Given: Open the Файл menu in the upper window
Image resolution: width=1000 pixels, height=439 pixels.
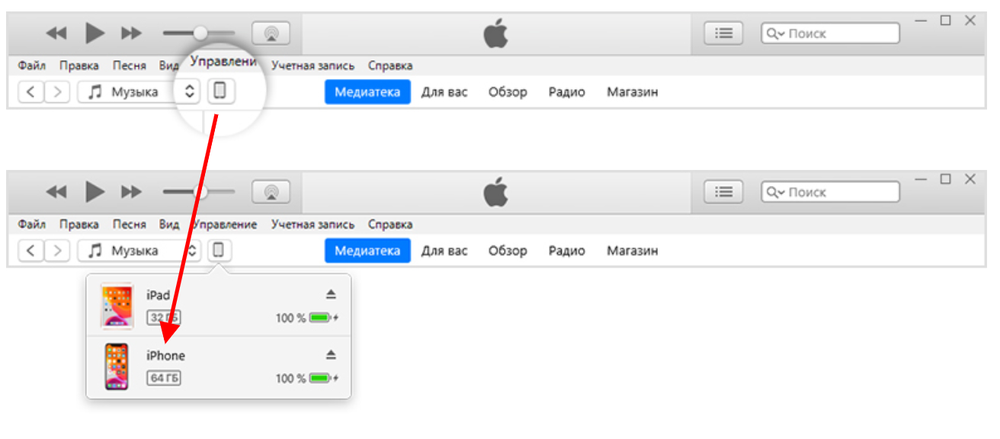Looking at the screenshot, I should click(x=32, y=66).
